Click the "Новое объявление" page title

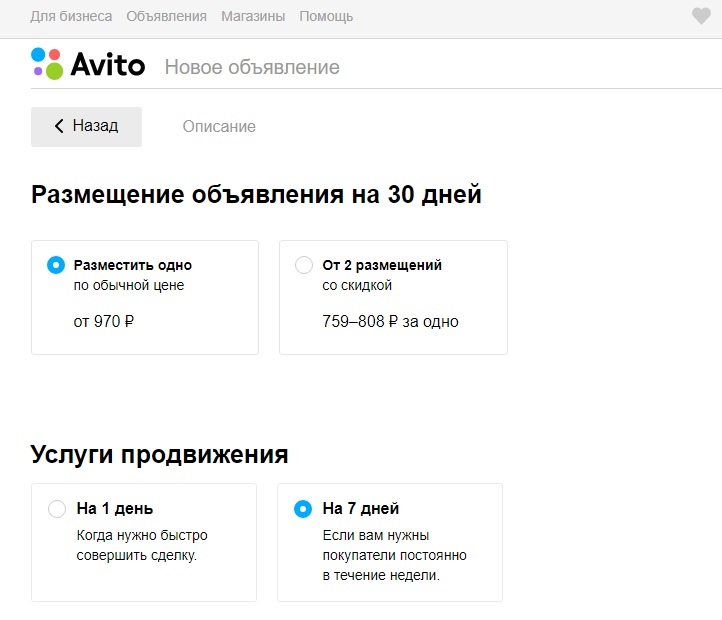252,68
